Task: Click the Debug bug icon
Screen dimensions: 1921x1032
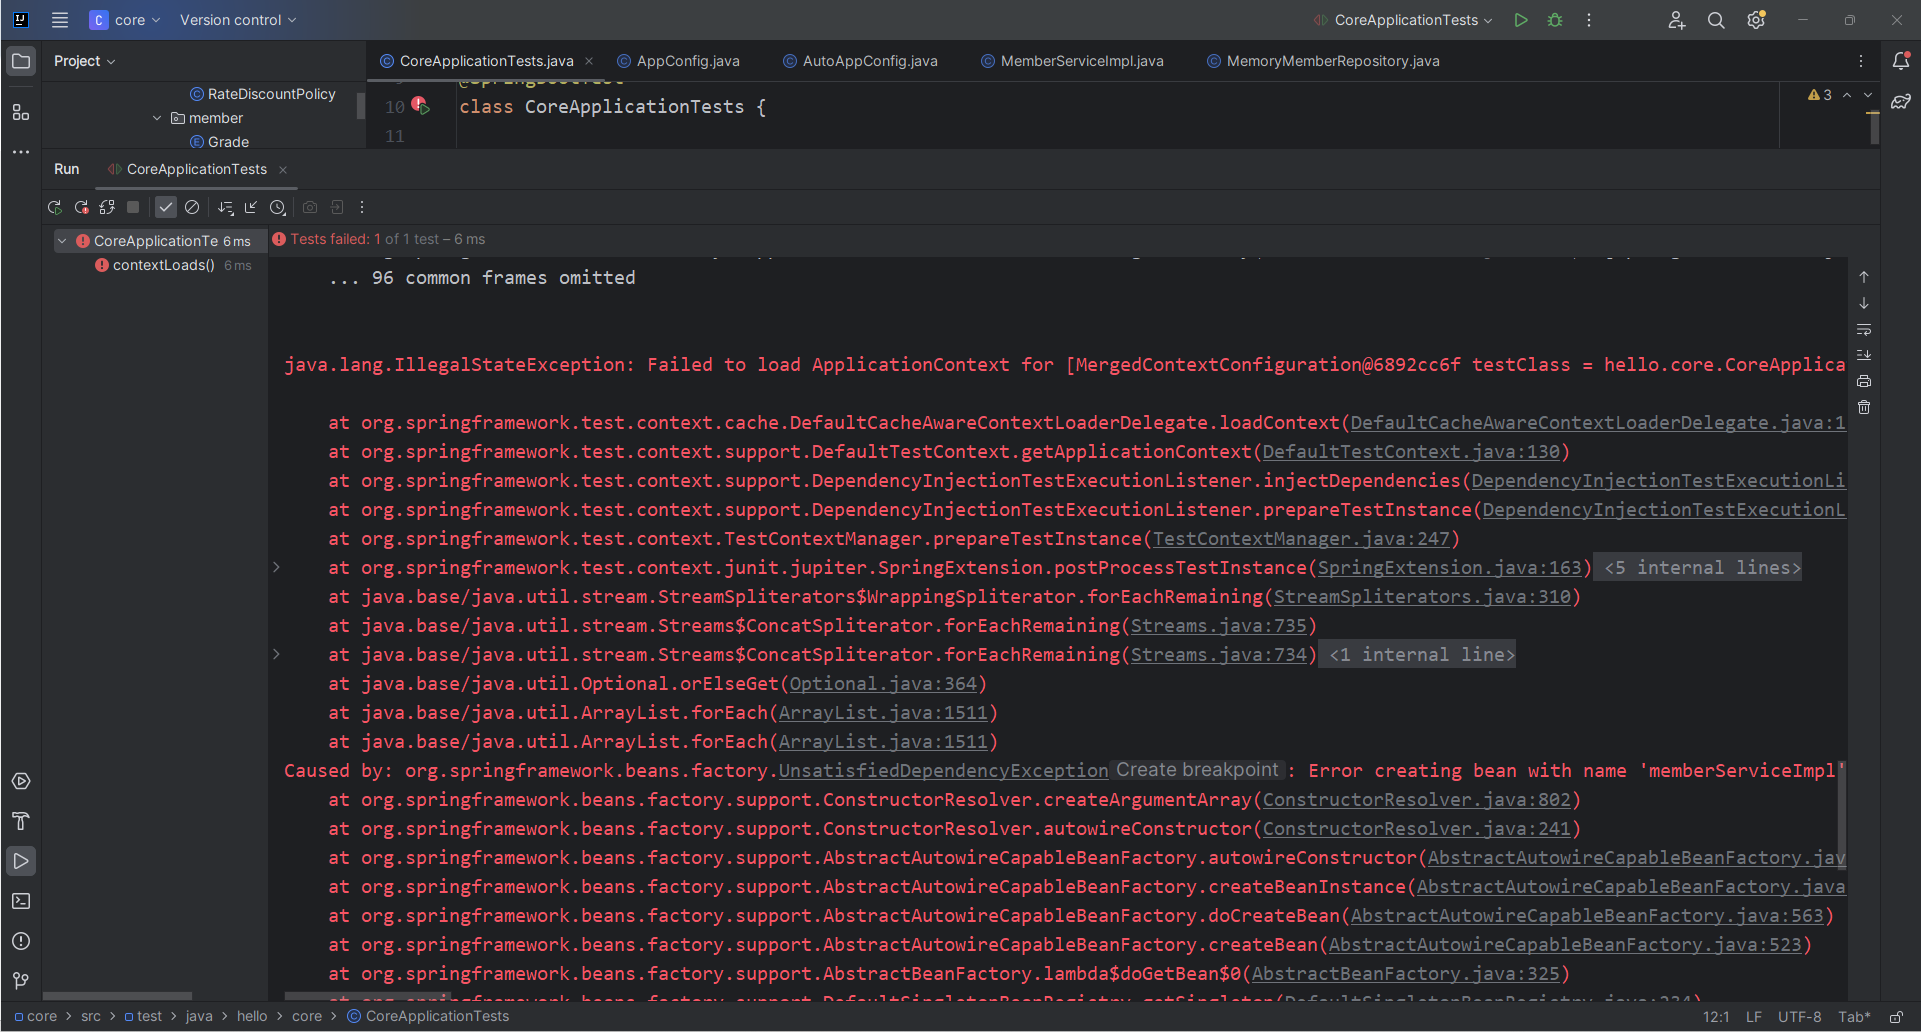Action: (1555, 20)
